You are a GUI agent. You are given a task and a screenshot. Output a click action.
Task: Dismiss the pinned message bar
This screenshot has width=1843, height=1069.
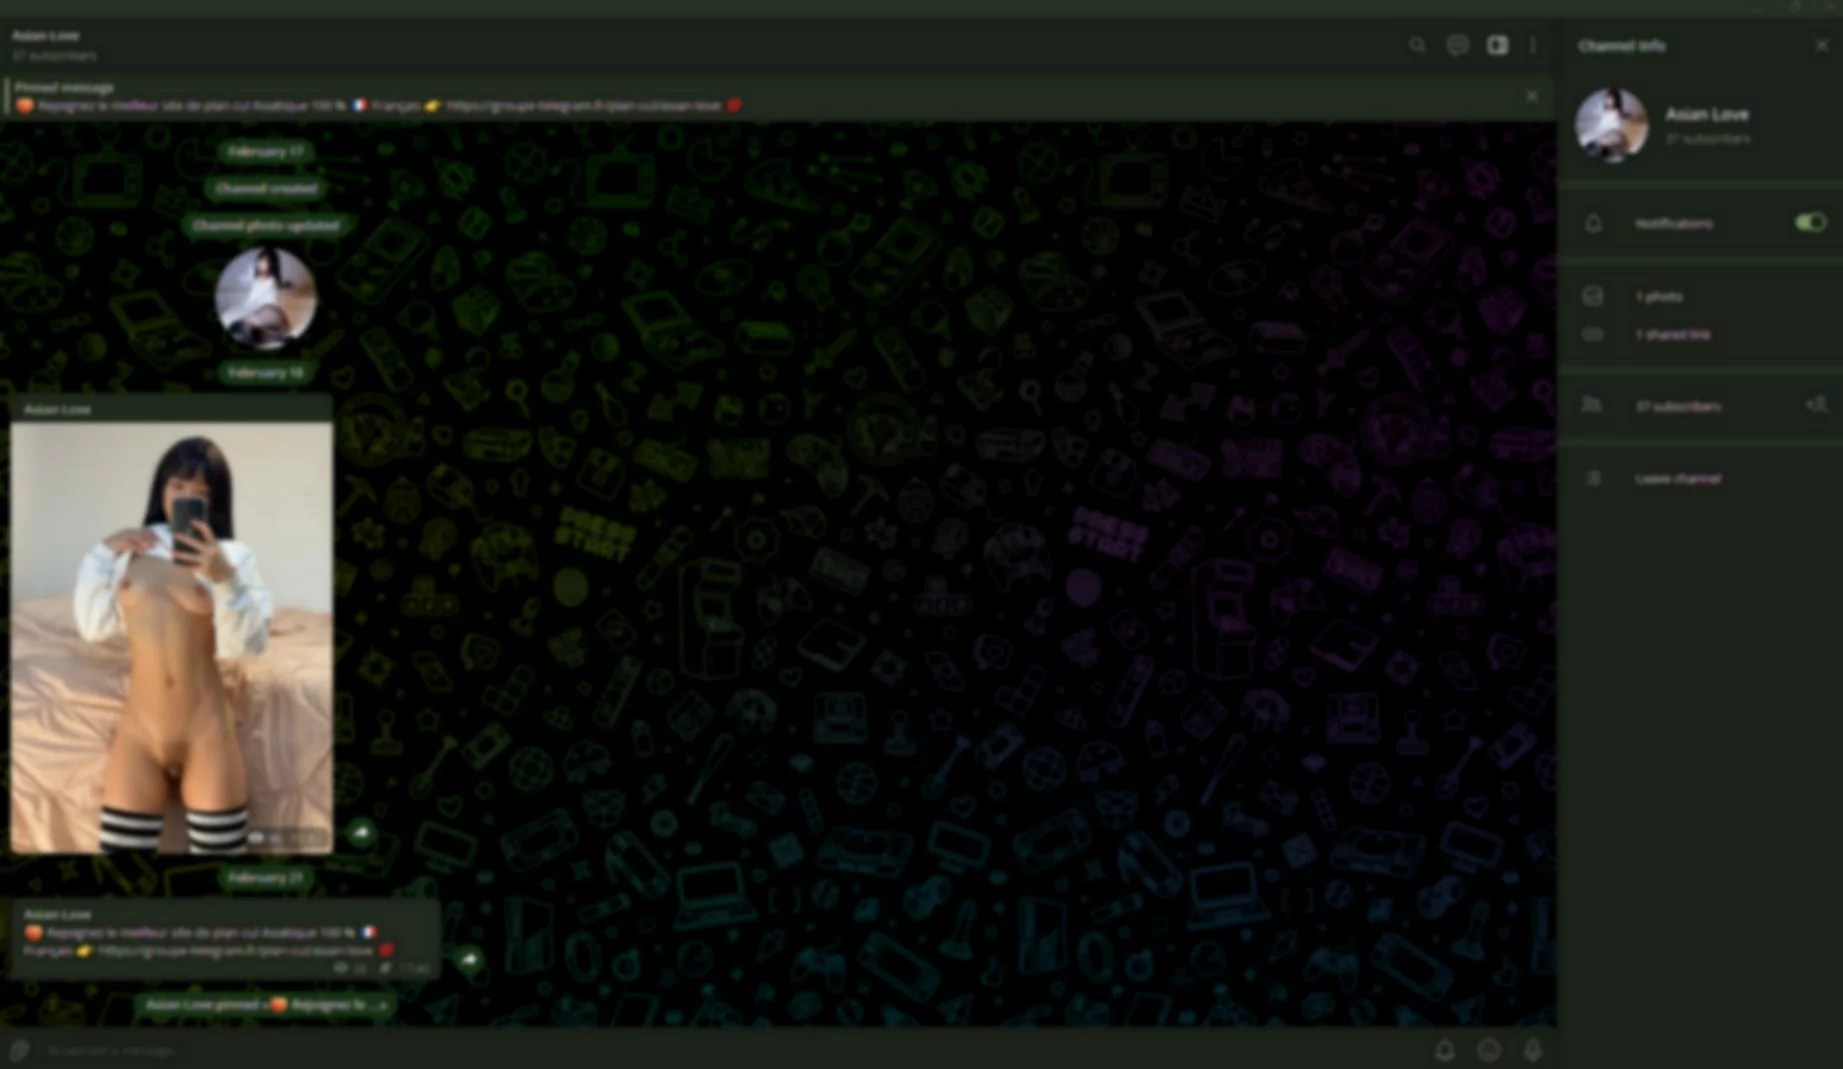(x=1532, y=96)
